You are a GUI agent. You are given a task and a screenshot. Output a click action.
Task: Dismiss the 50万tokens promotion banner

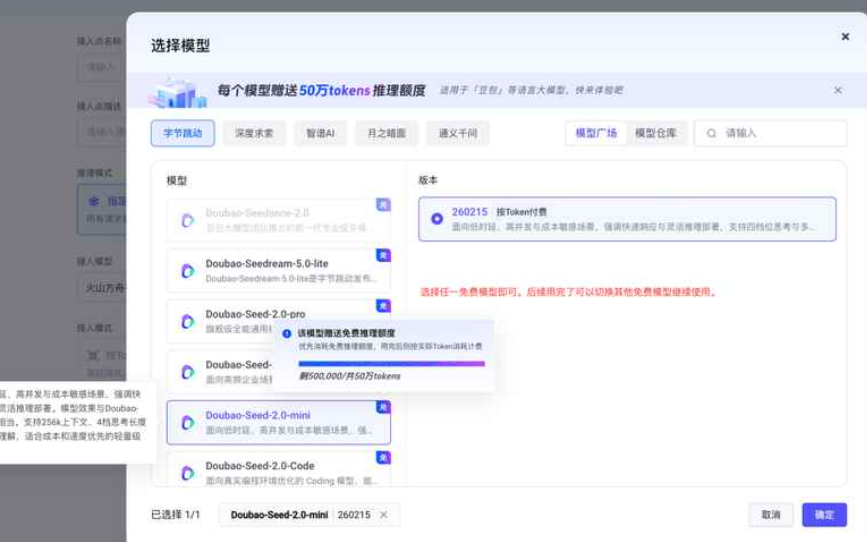pos(838,90)
